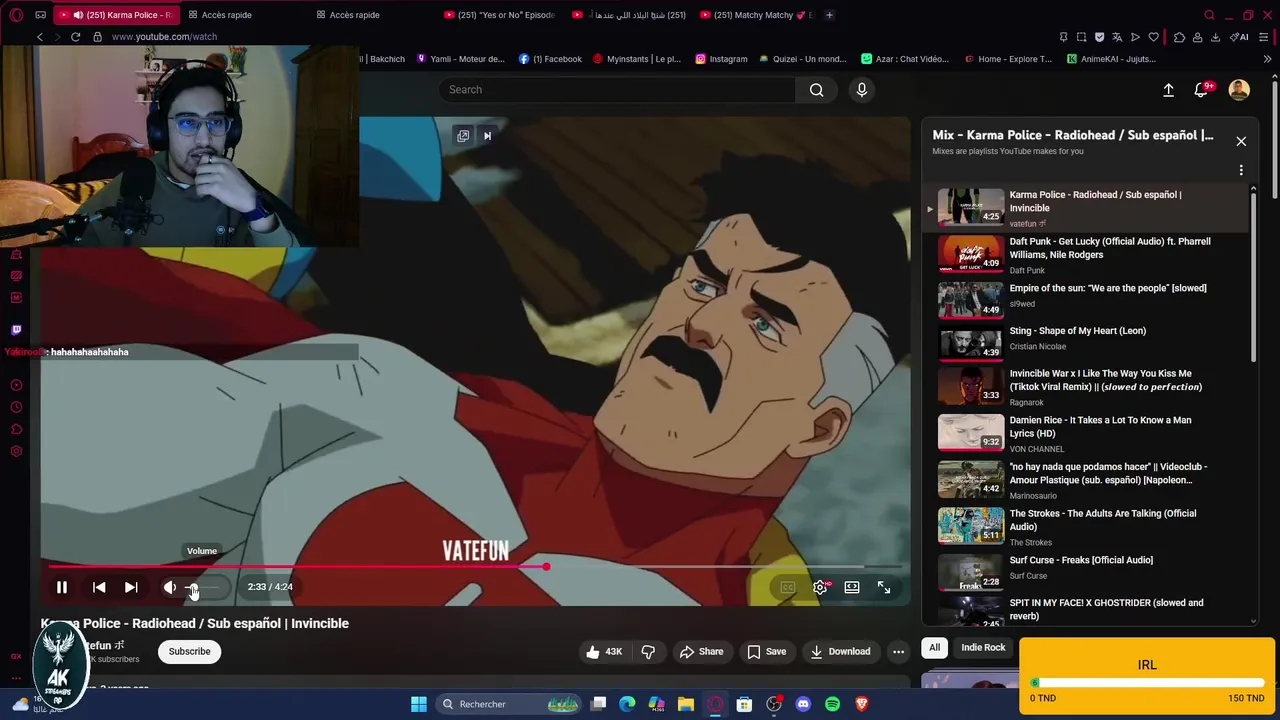This screenshot has height=720, width=1280.
Task: Subscribe to the Vatefun channel
Action: click(x=189, y=651)
